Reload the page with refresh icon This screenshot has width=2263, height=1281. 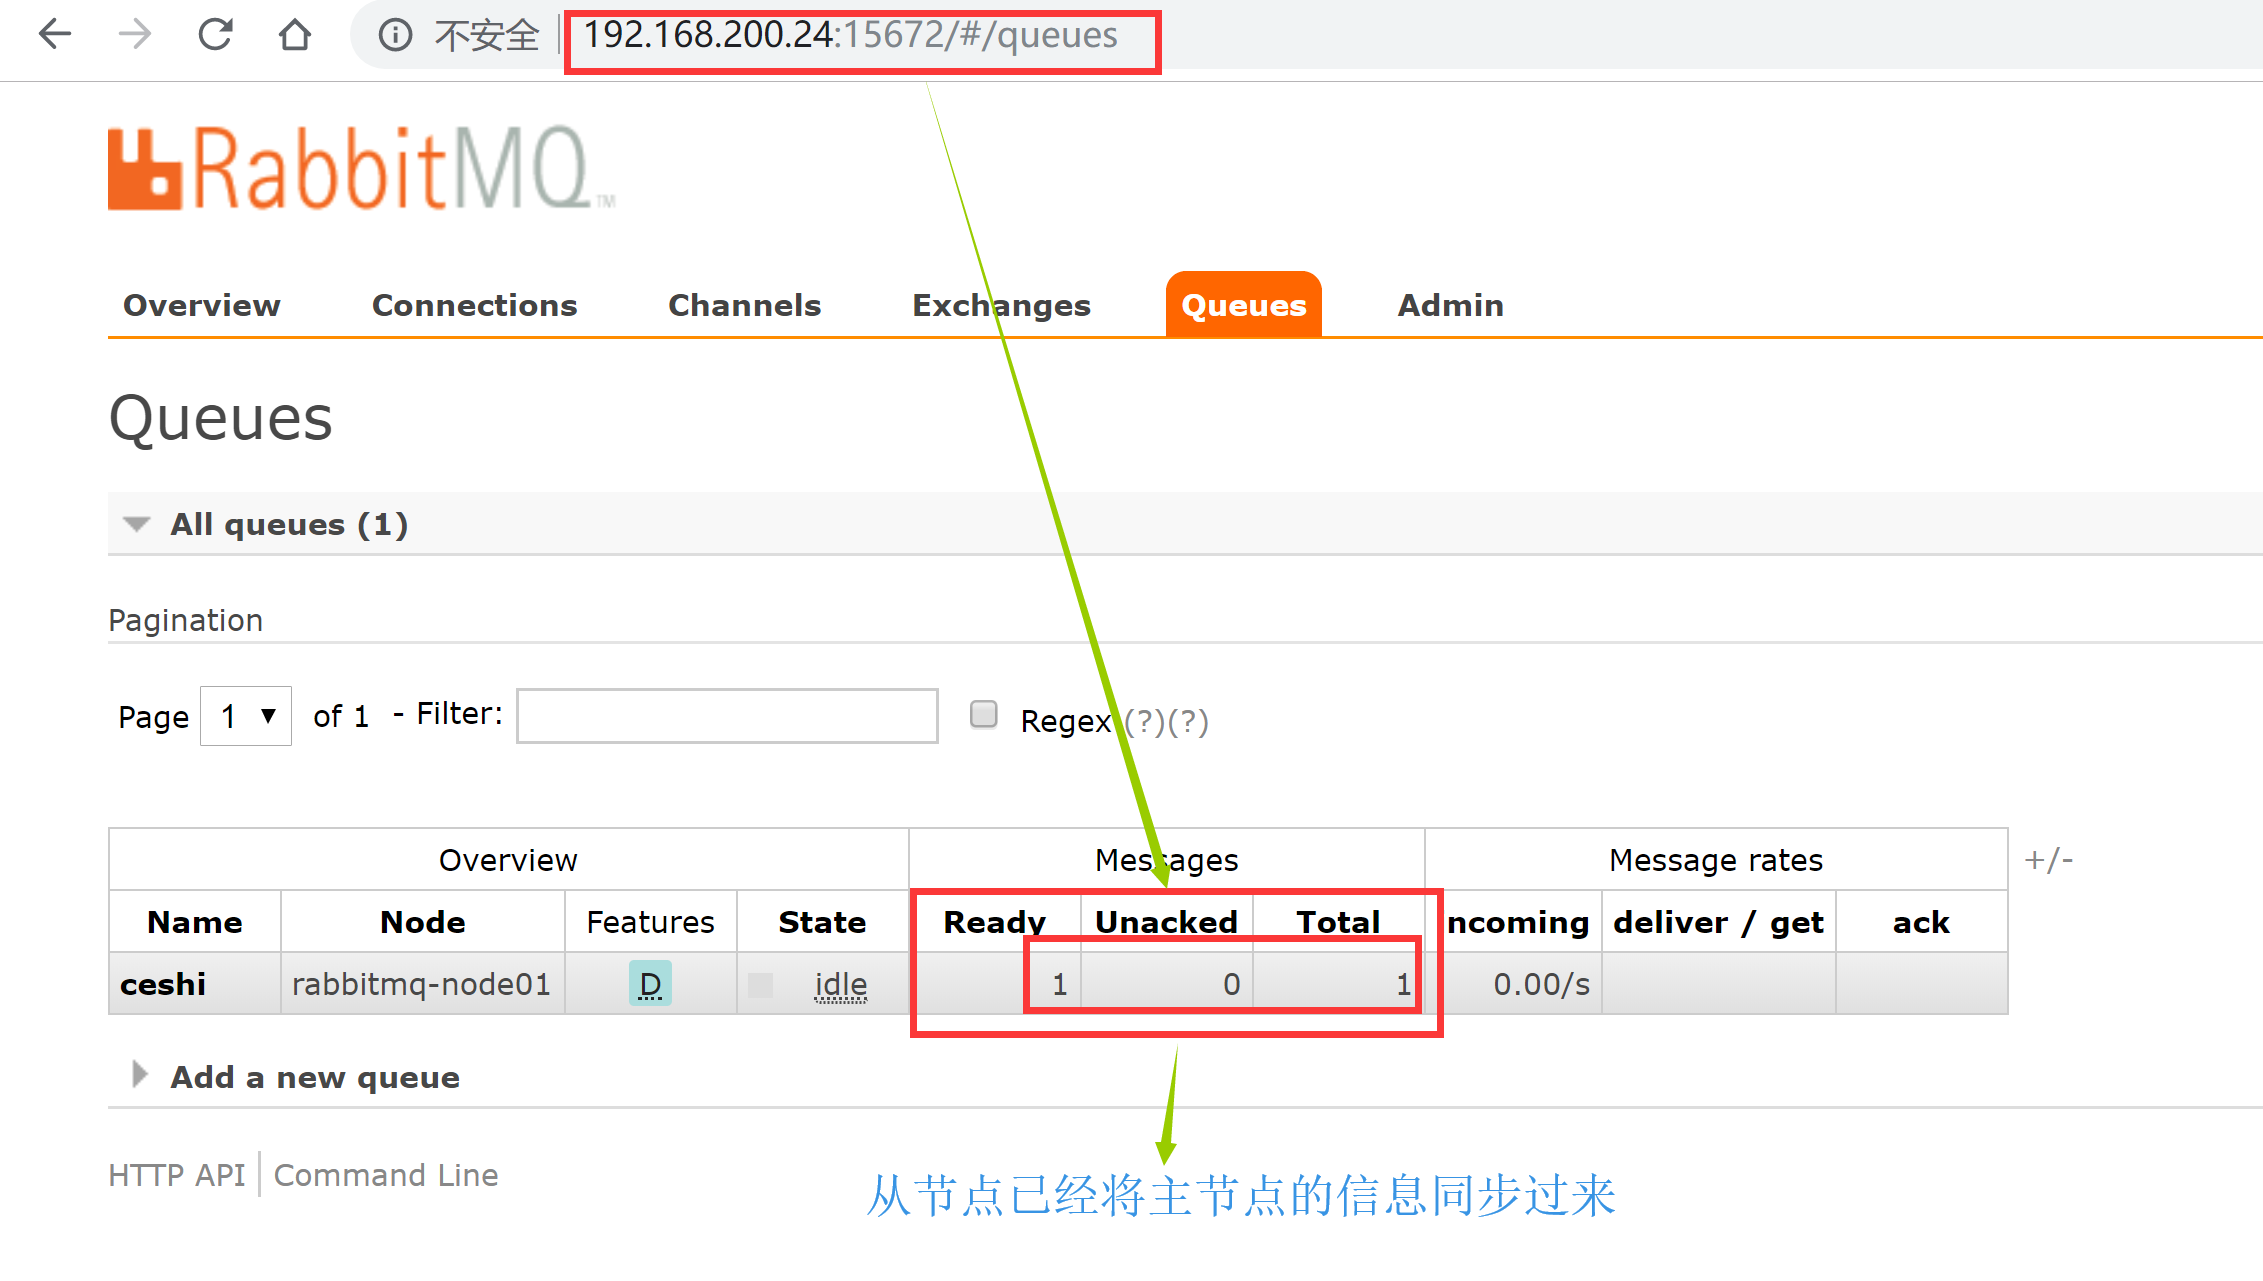(x=215, y=35)
